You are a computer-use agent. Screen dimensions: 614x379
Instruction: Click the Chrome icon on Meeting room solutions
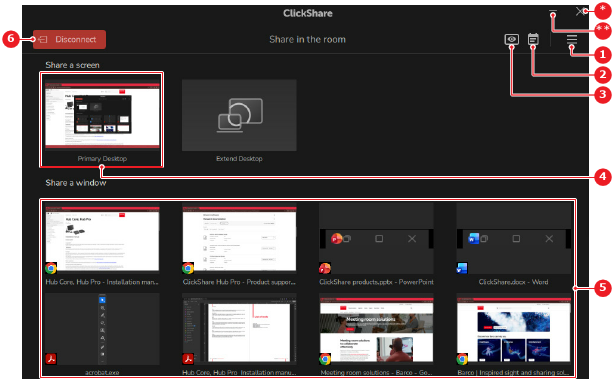pyautogui.click(x=325, y=359)
